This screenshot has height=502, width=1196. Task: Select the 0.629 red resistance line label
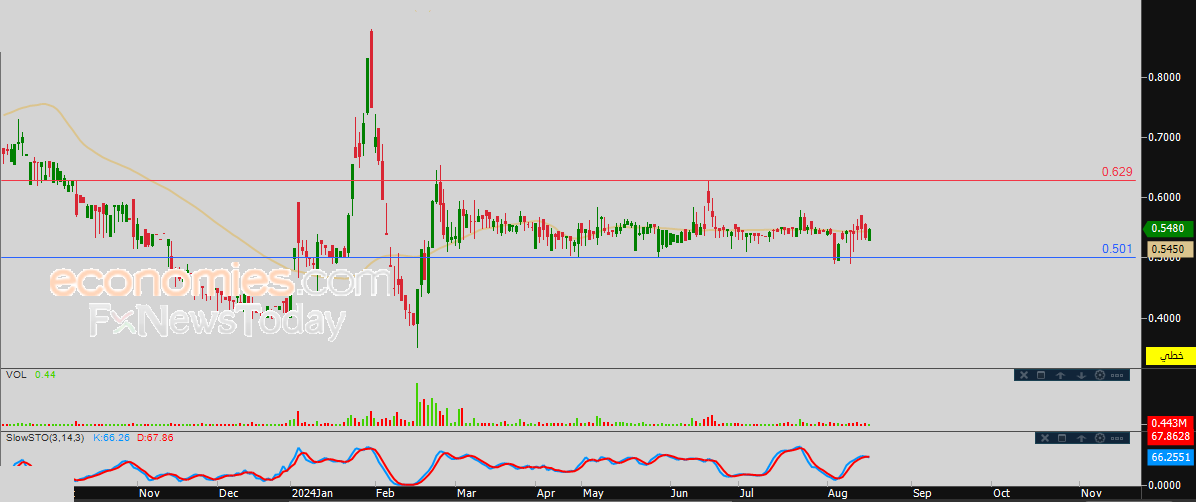(x=1117, y=172)
